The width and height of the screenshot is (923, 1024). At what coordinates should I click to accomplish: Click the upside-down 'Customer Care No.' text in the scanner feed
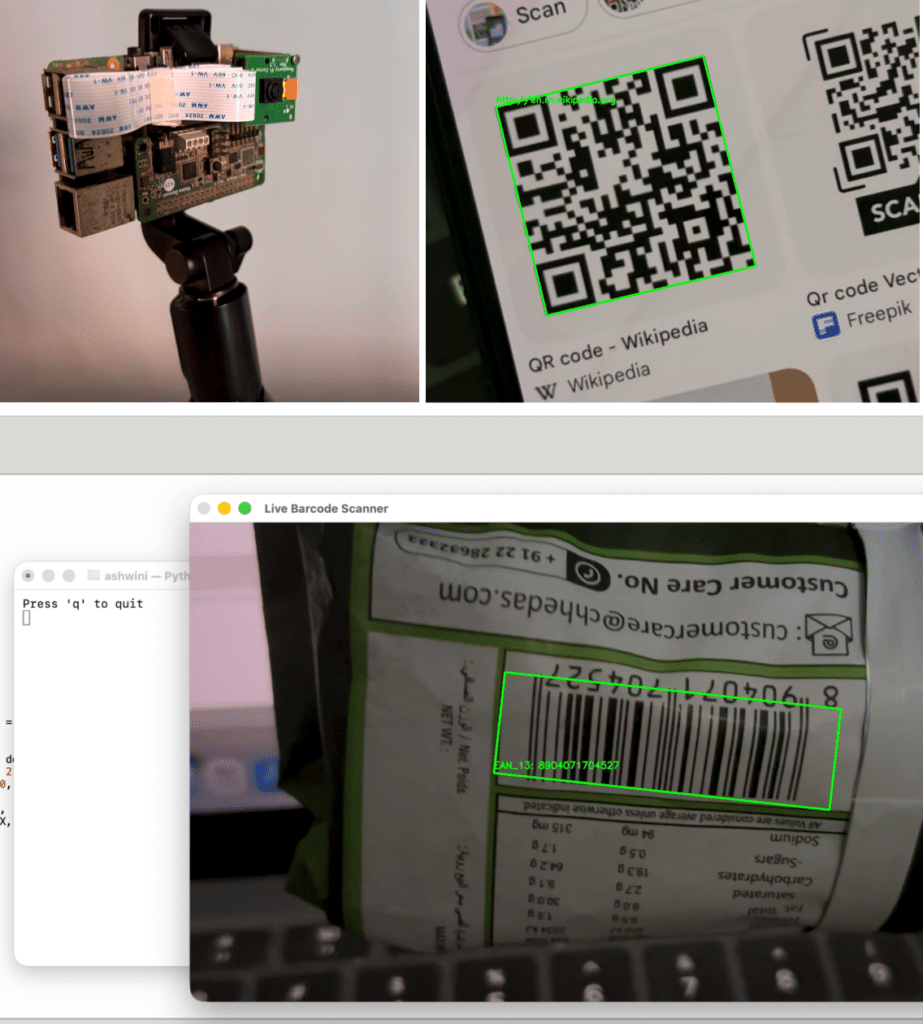(732, 584)
